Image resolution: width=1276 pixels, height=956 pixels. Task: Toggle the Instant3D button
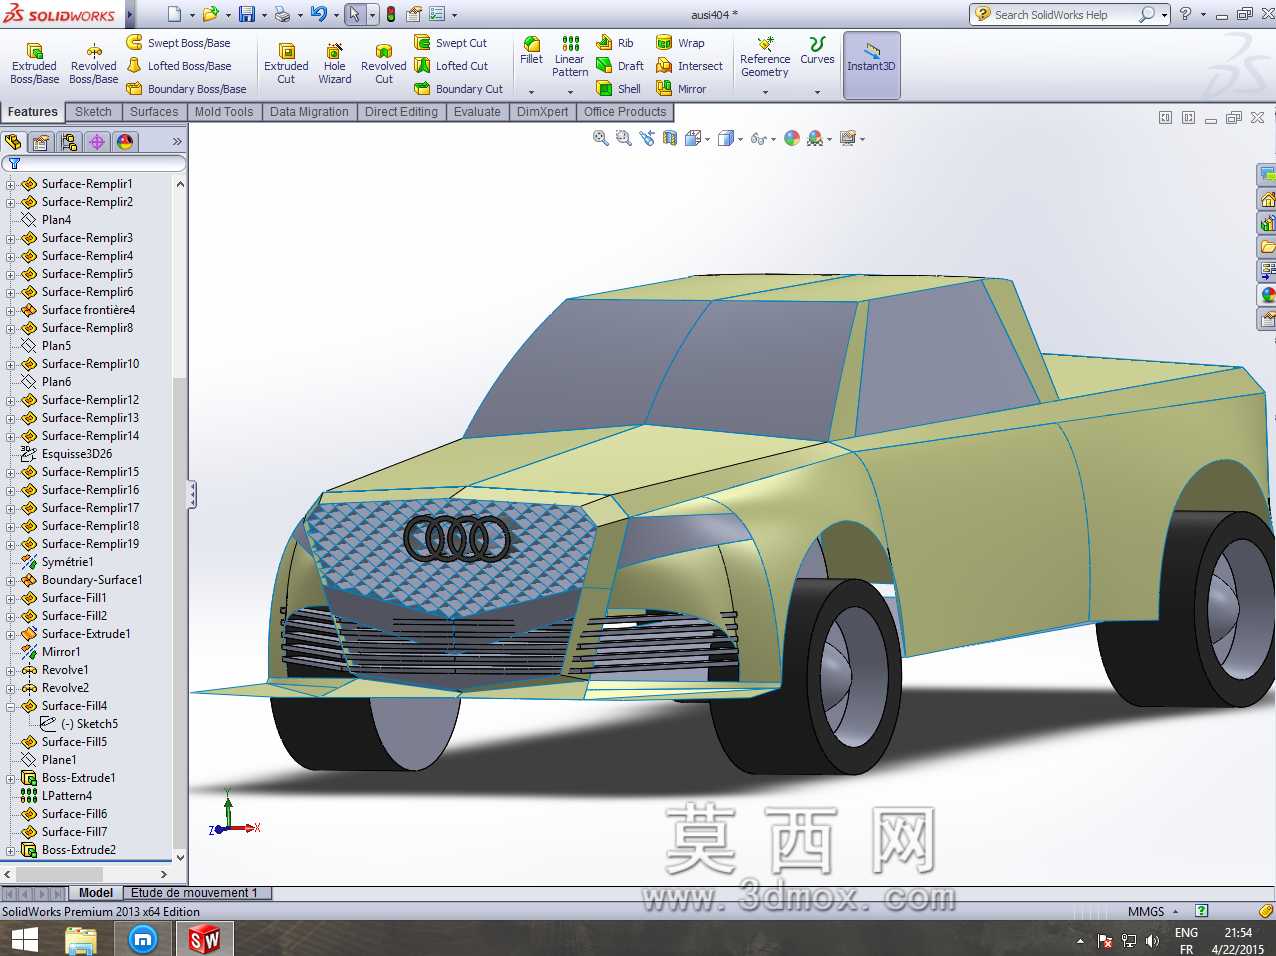[872, 65]
